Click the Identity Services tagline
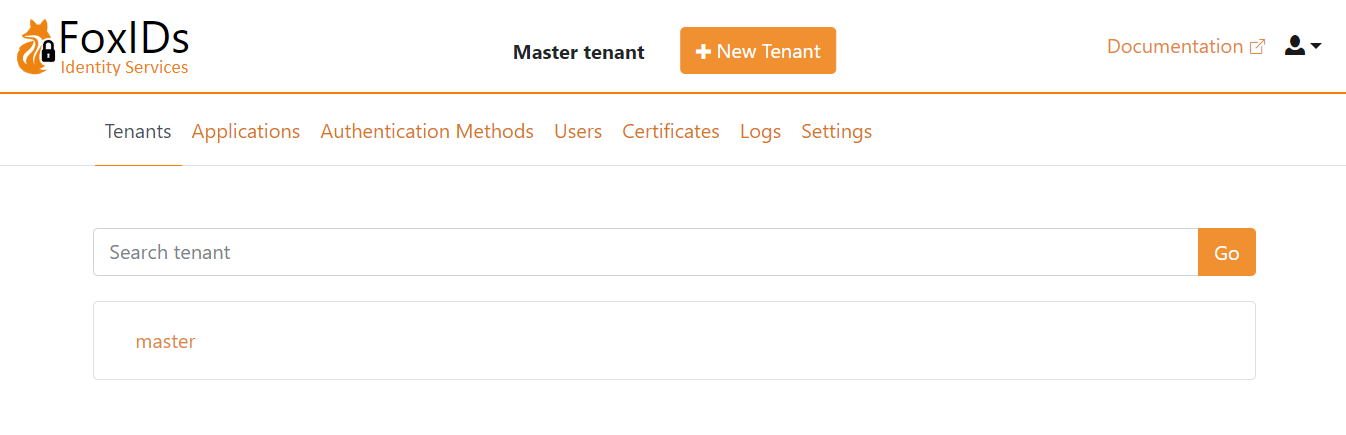This screenshot has width=1346, height=435. point(124,68)
